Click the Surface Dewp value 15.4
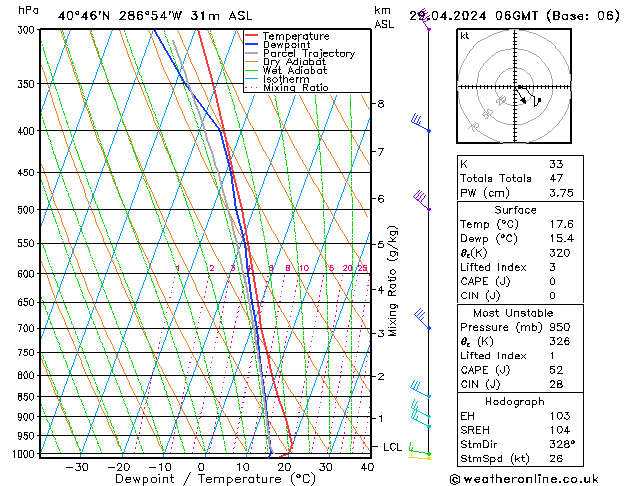This screenshot has width=629, height=486. [x=561, y=238]
